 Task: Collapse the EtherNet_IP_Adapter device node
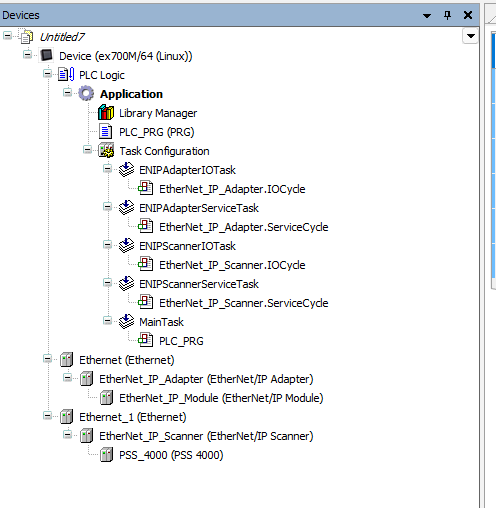(67, 378)
